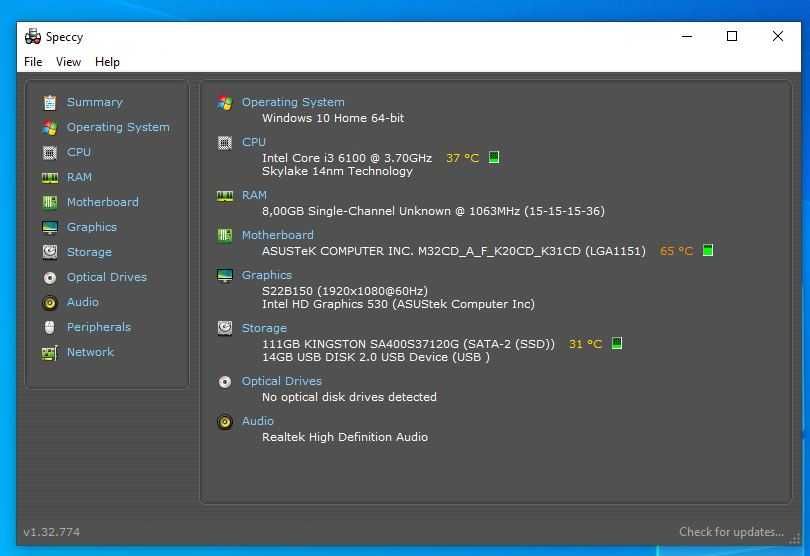Select Operating System in the sidebar

[118, 127]
